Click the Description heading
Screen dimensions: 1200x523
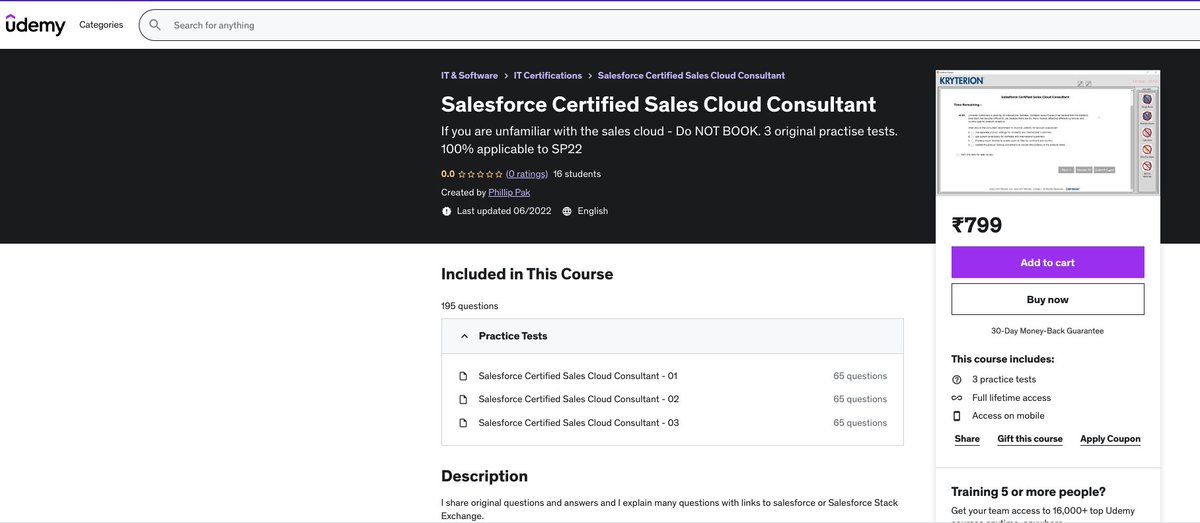tap(484, 476)
